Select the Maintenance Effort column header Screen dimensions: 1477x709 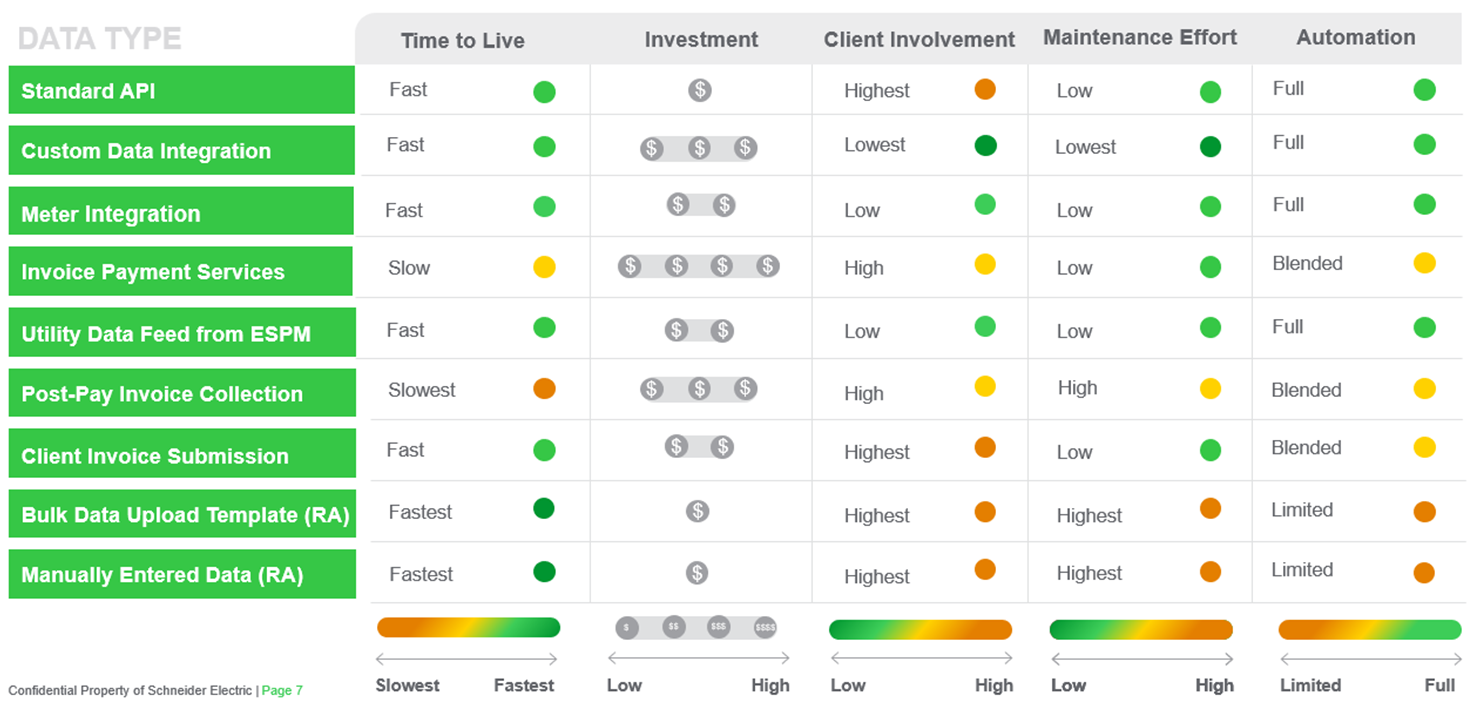click(x=1139, y=38)
